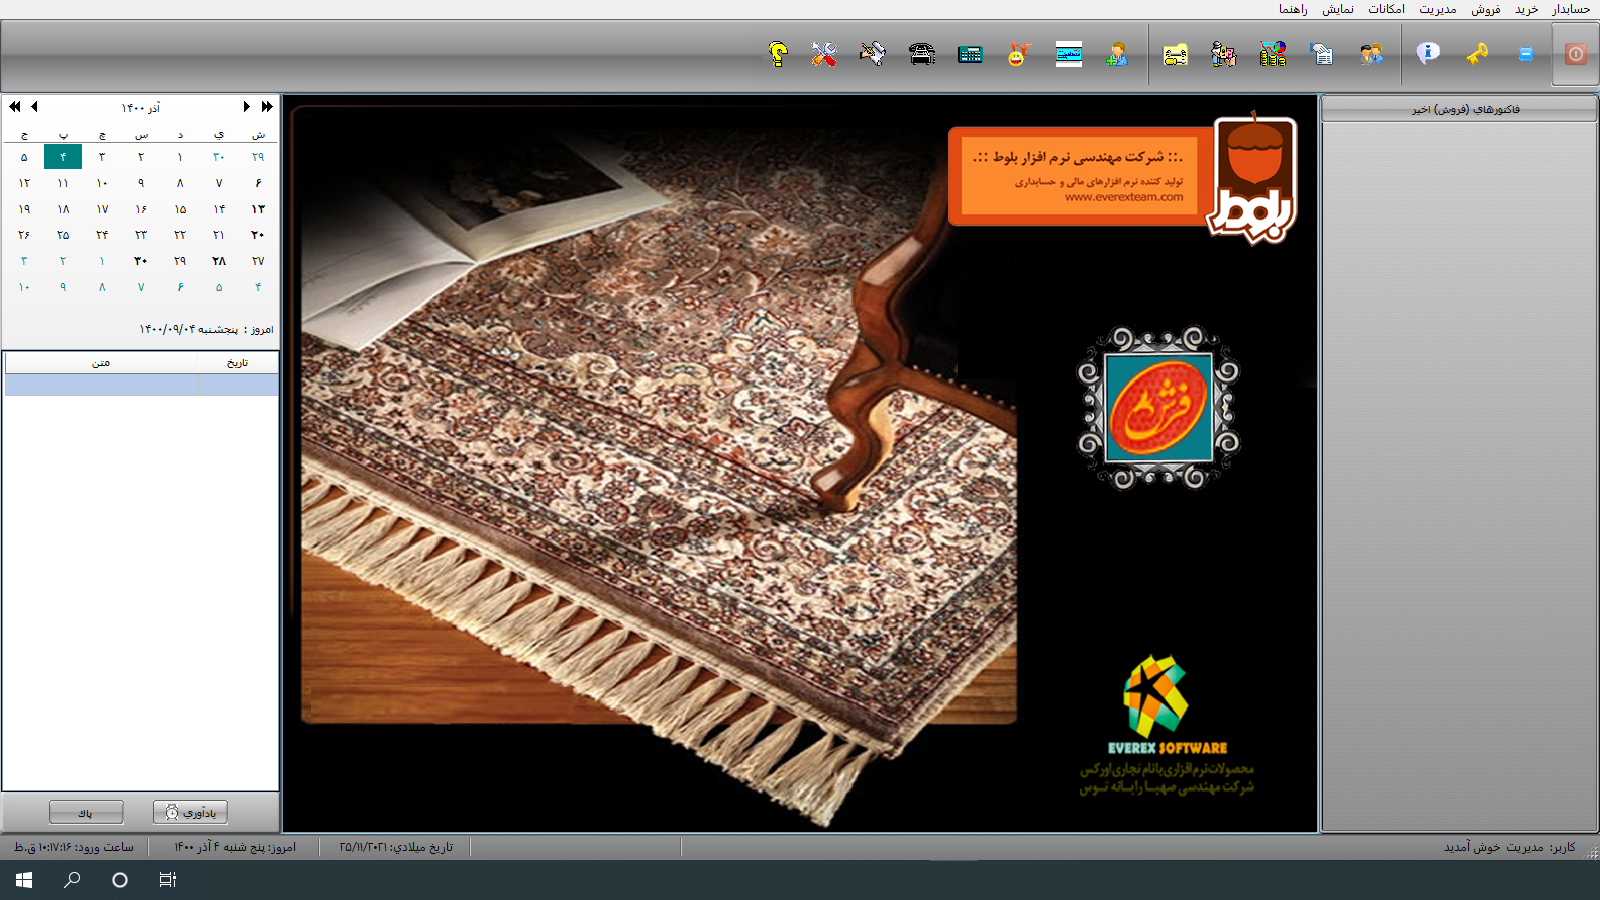Click the wrench and screwdriver settings icon
Viewport: 1600px width, 900px height.
pyautogui.click(x=824, y=54)
